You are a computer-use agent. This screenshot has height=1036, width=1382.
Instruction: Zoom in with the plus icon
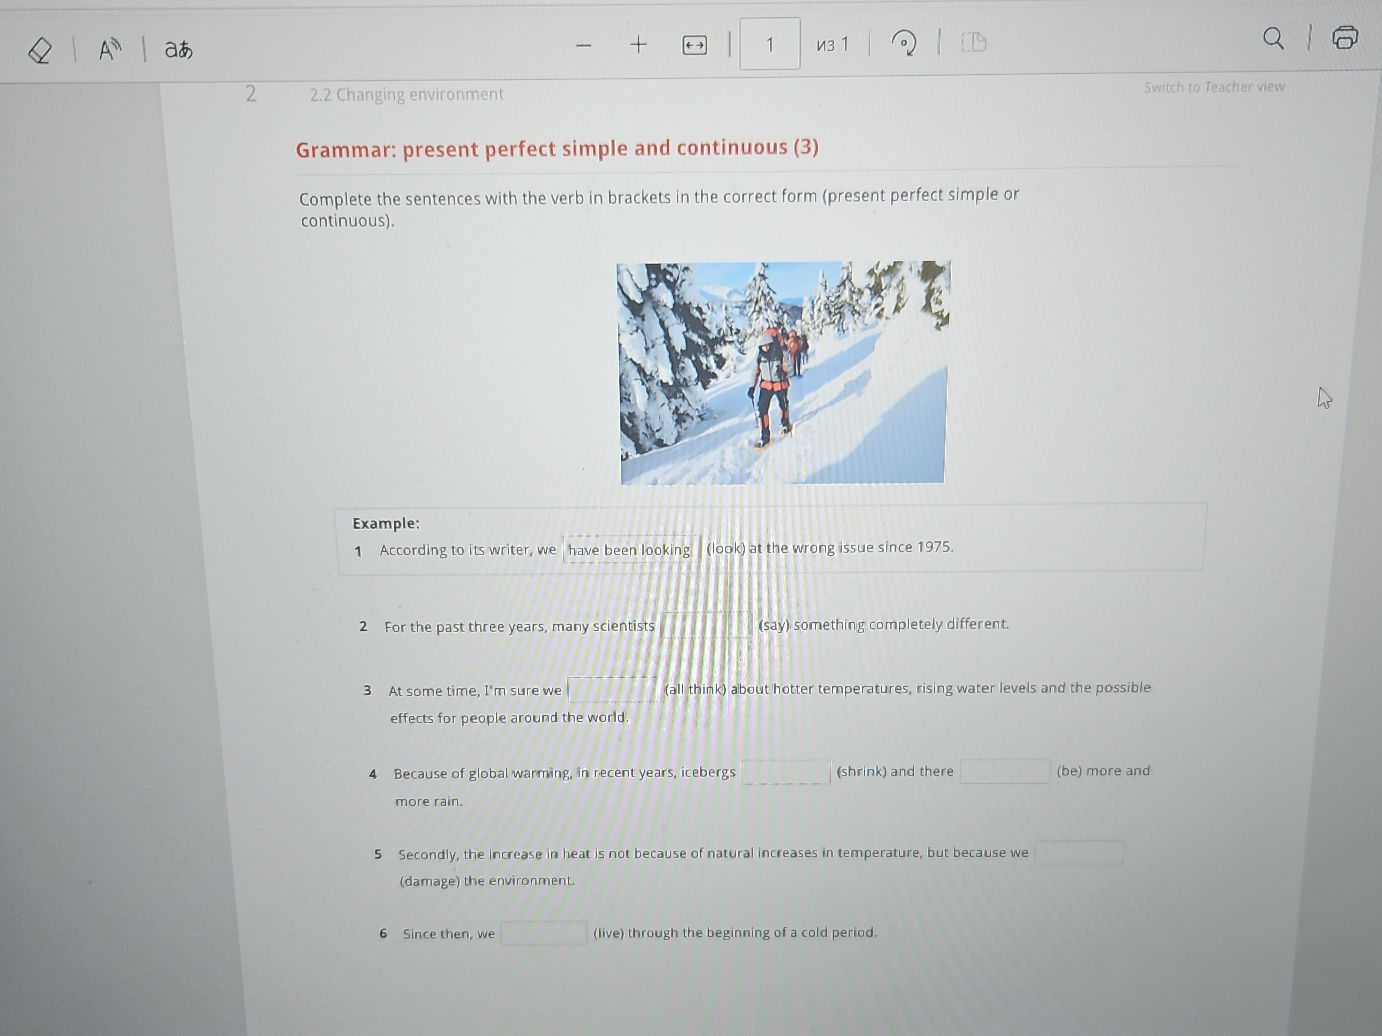(x=638, y=44)
